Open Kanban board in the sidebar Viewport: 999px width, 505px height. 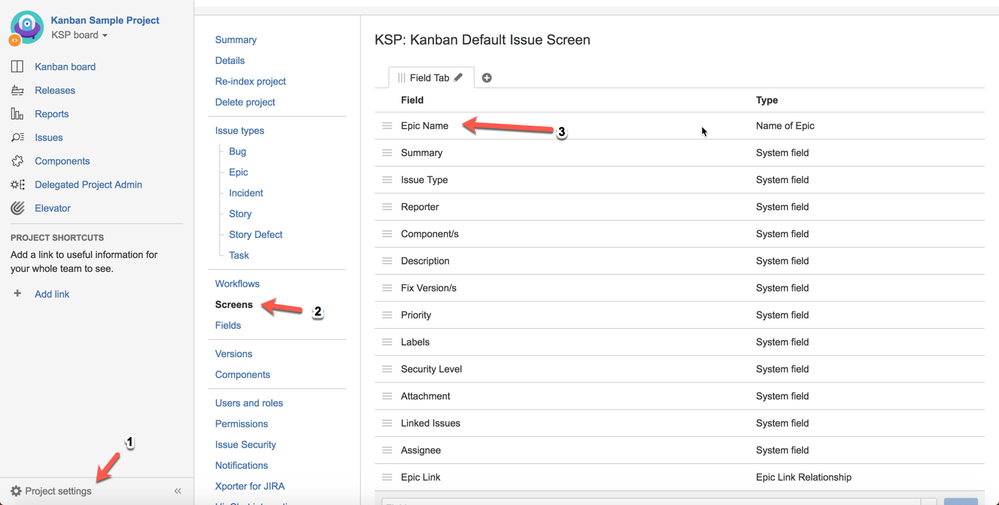(x=65, y=67)
